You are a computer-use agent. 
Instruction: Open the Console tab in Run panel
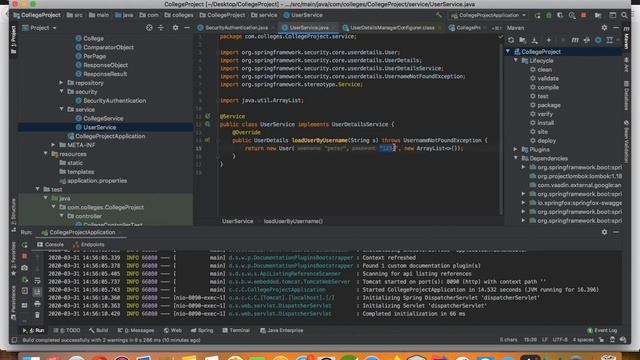pos(50,244)
